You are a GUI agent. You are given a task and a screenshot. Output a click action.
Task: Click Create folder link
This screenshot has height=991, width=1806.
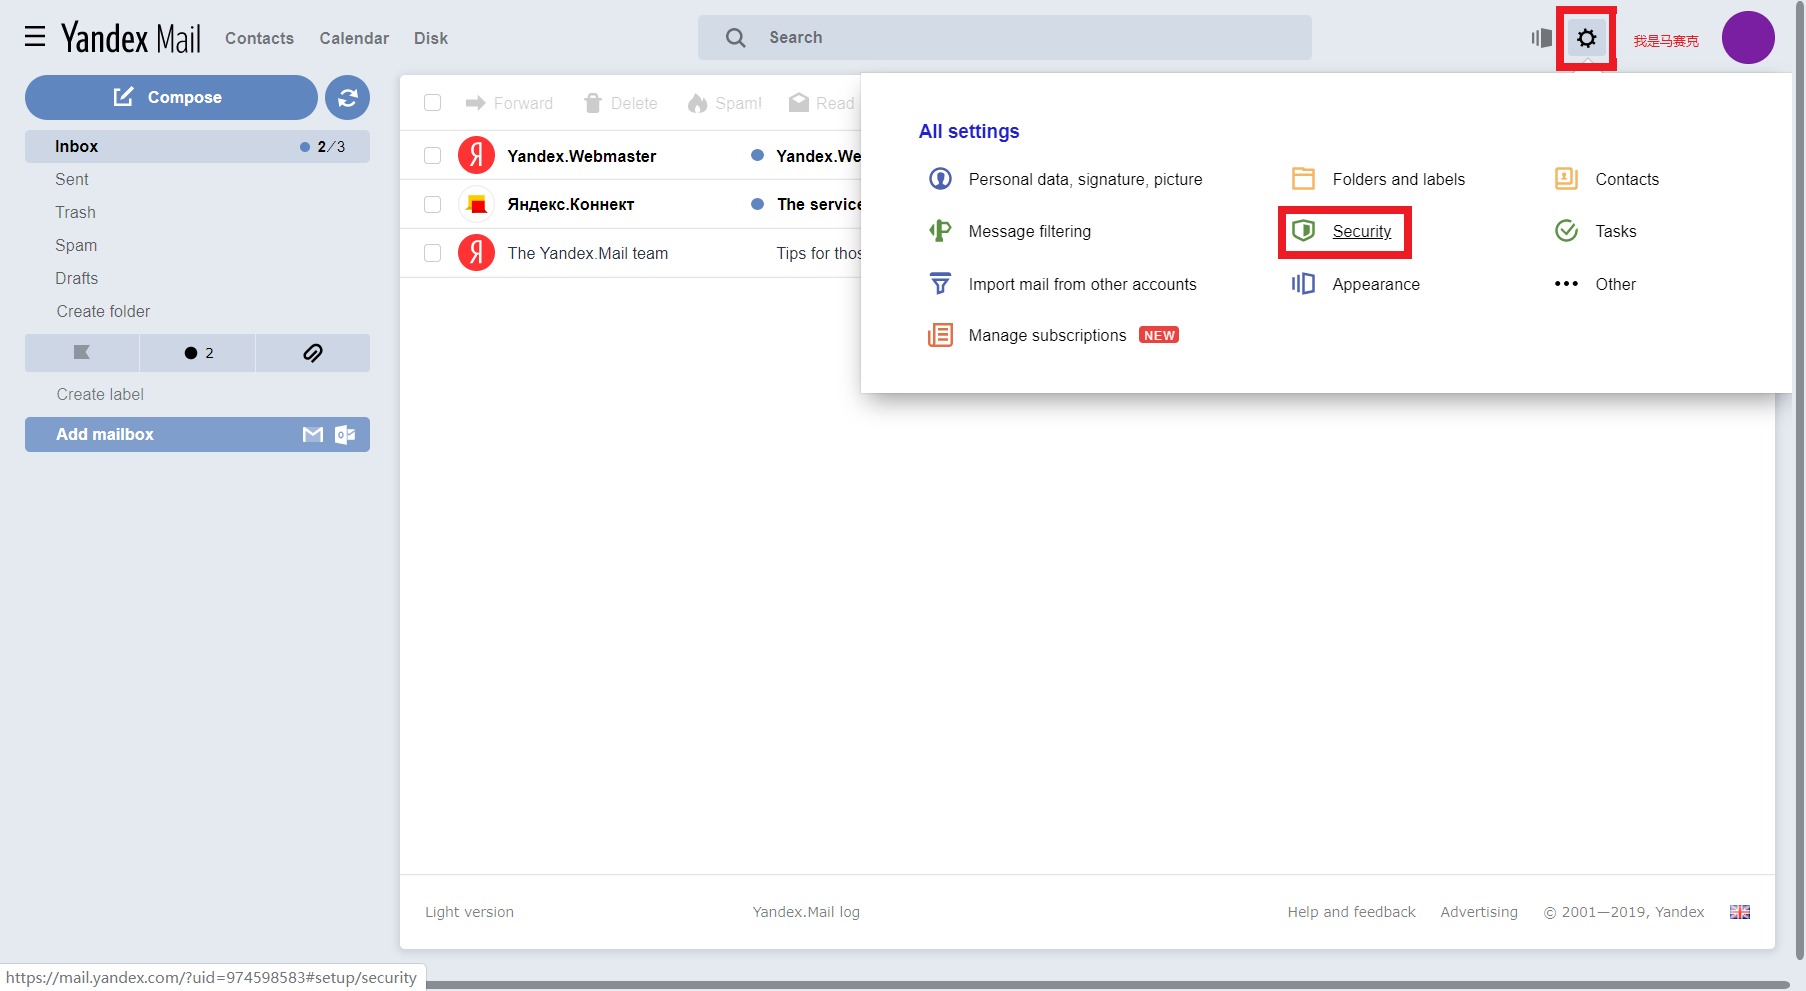[x=103, y=311]
